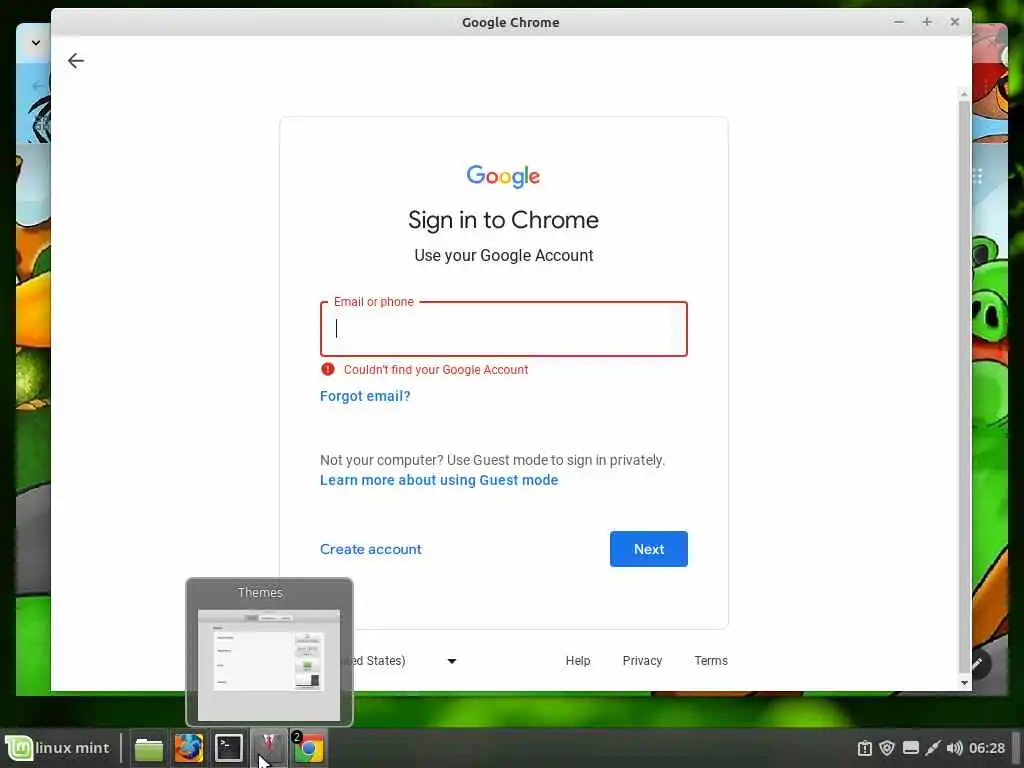This screenshot has width=1024, height=768.
Task: Minimize the Google Chrome window
Action: tap(899, 22)
